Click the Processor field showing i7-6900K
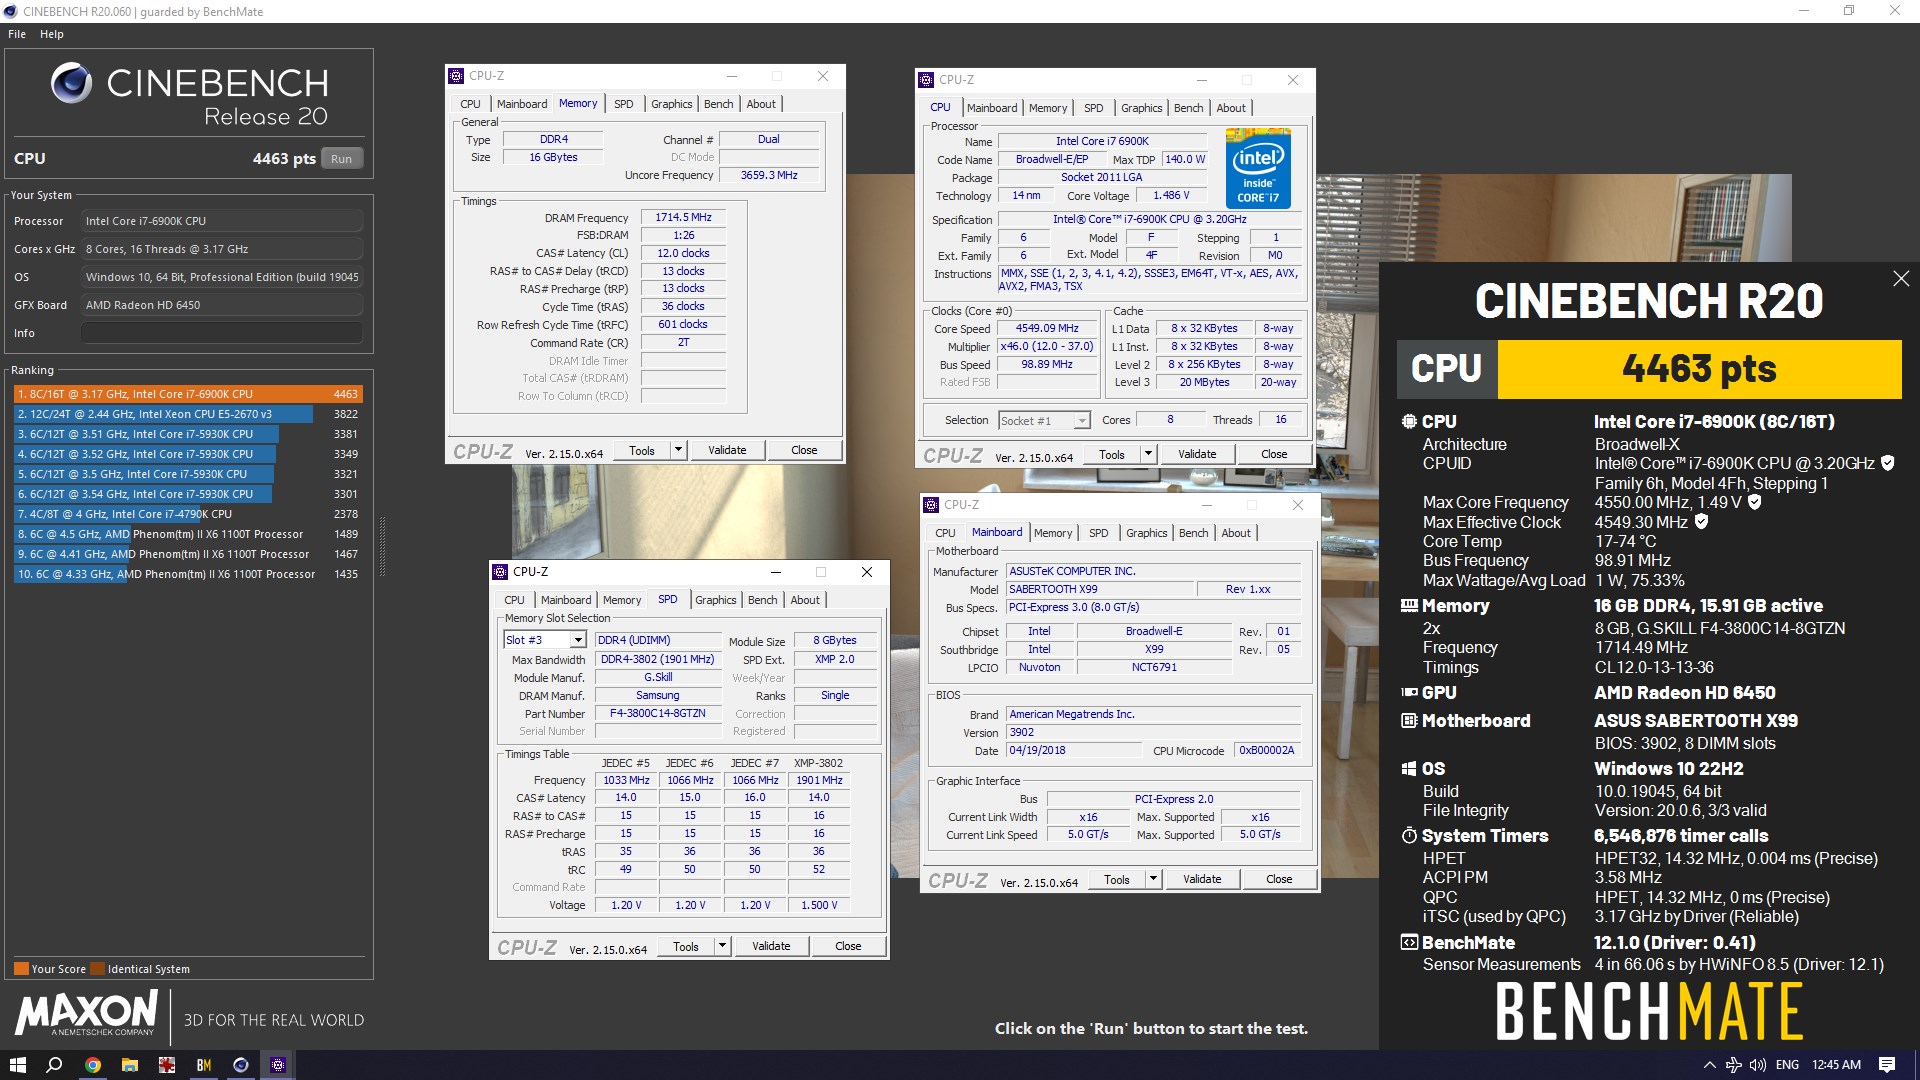 pyautogui.click(x=222, y=221)
